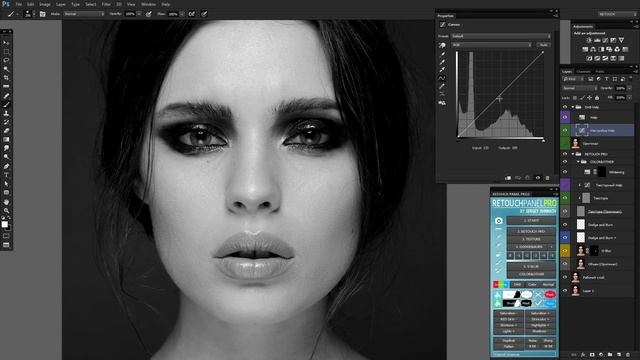Image resolution: width=640 pixels, height=360 pixels.
Task: Switch to the Paths tab
Action: pyautogui.click(x=600, y=72)
